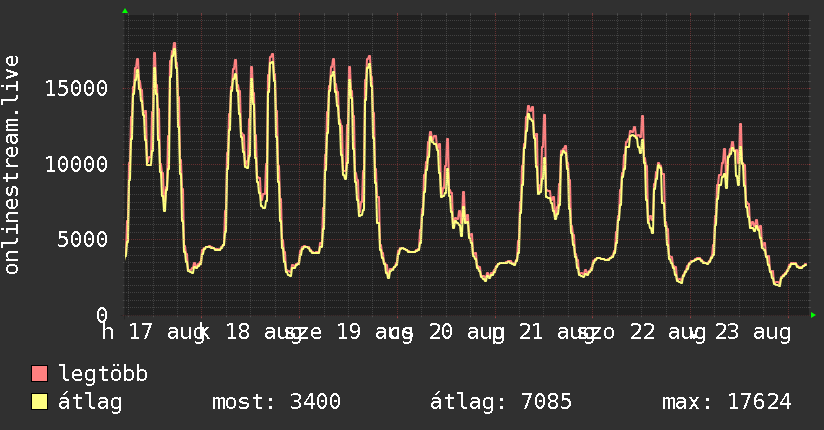Screen dimensions: 824x430
Task: Click the yellow átlag legend color swatch
Action: [39, 402]
